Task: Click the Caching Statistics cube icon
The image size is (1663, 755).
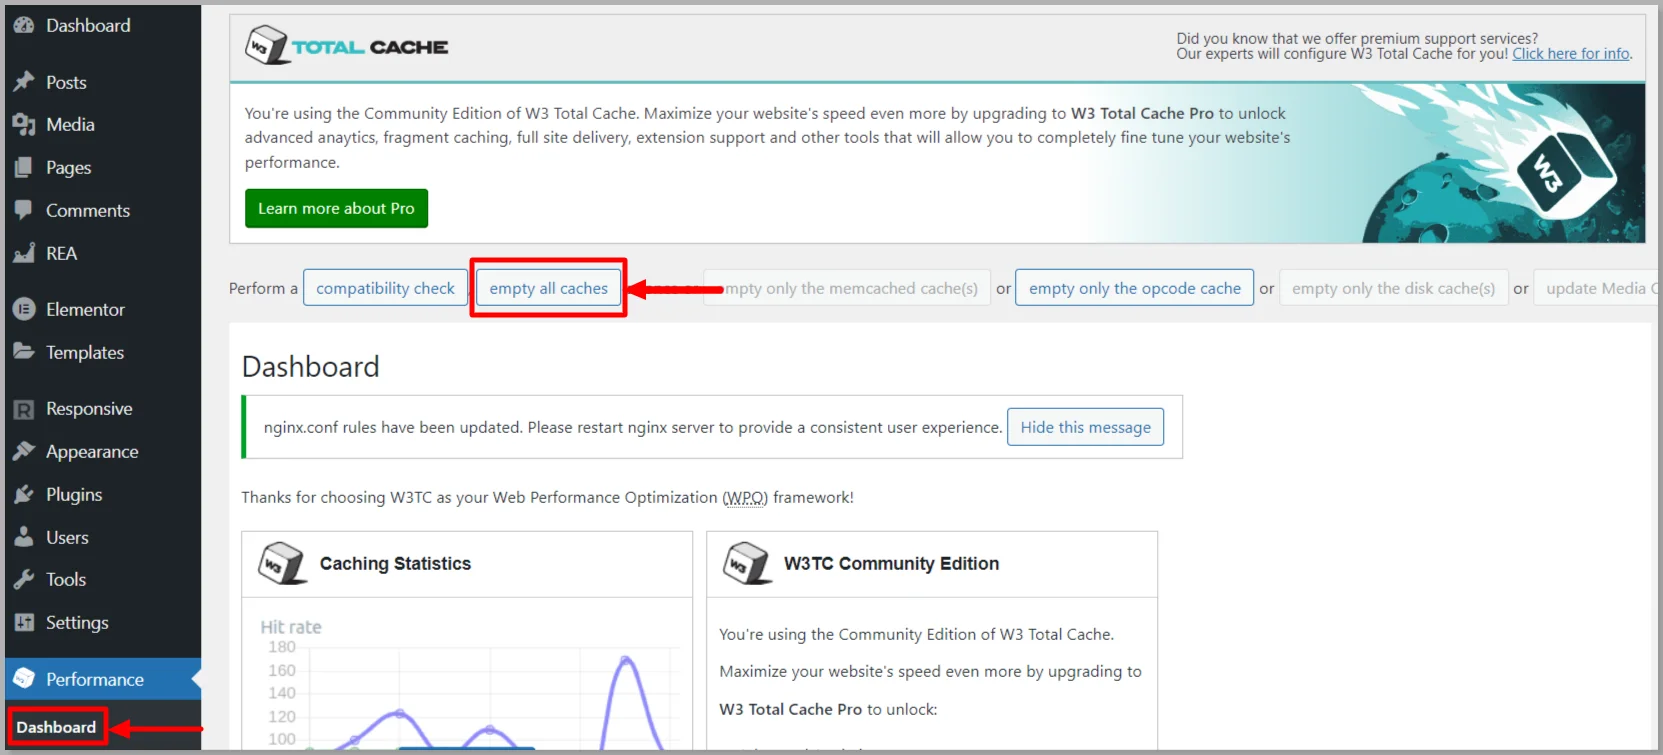Action: click(282, 563)
